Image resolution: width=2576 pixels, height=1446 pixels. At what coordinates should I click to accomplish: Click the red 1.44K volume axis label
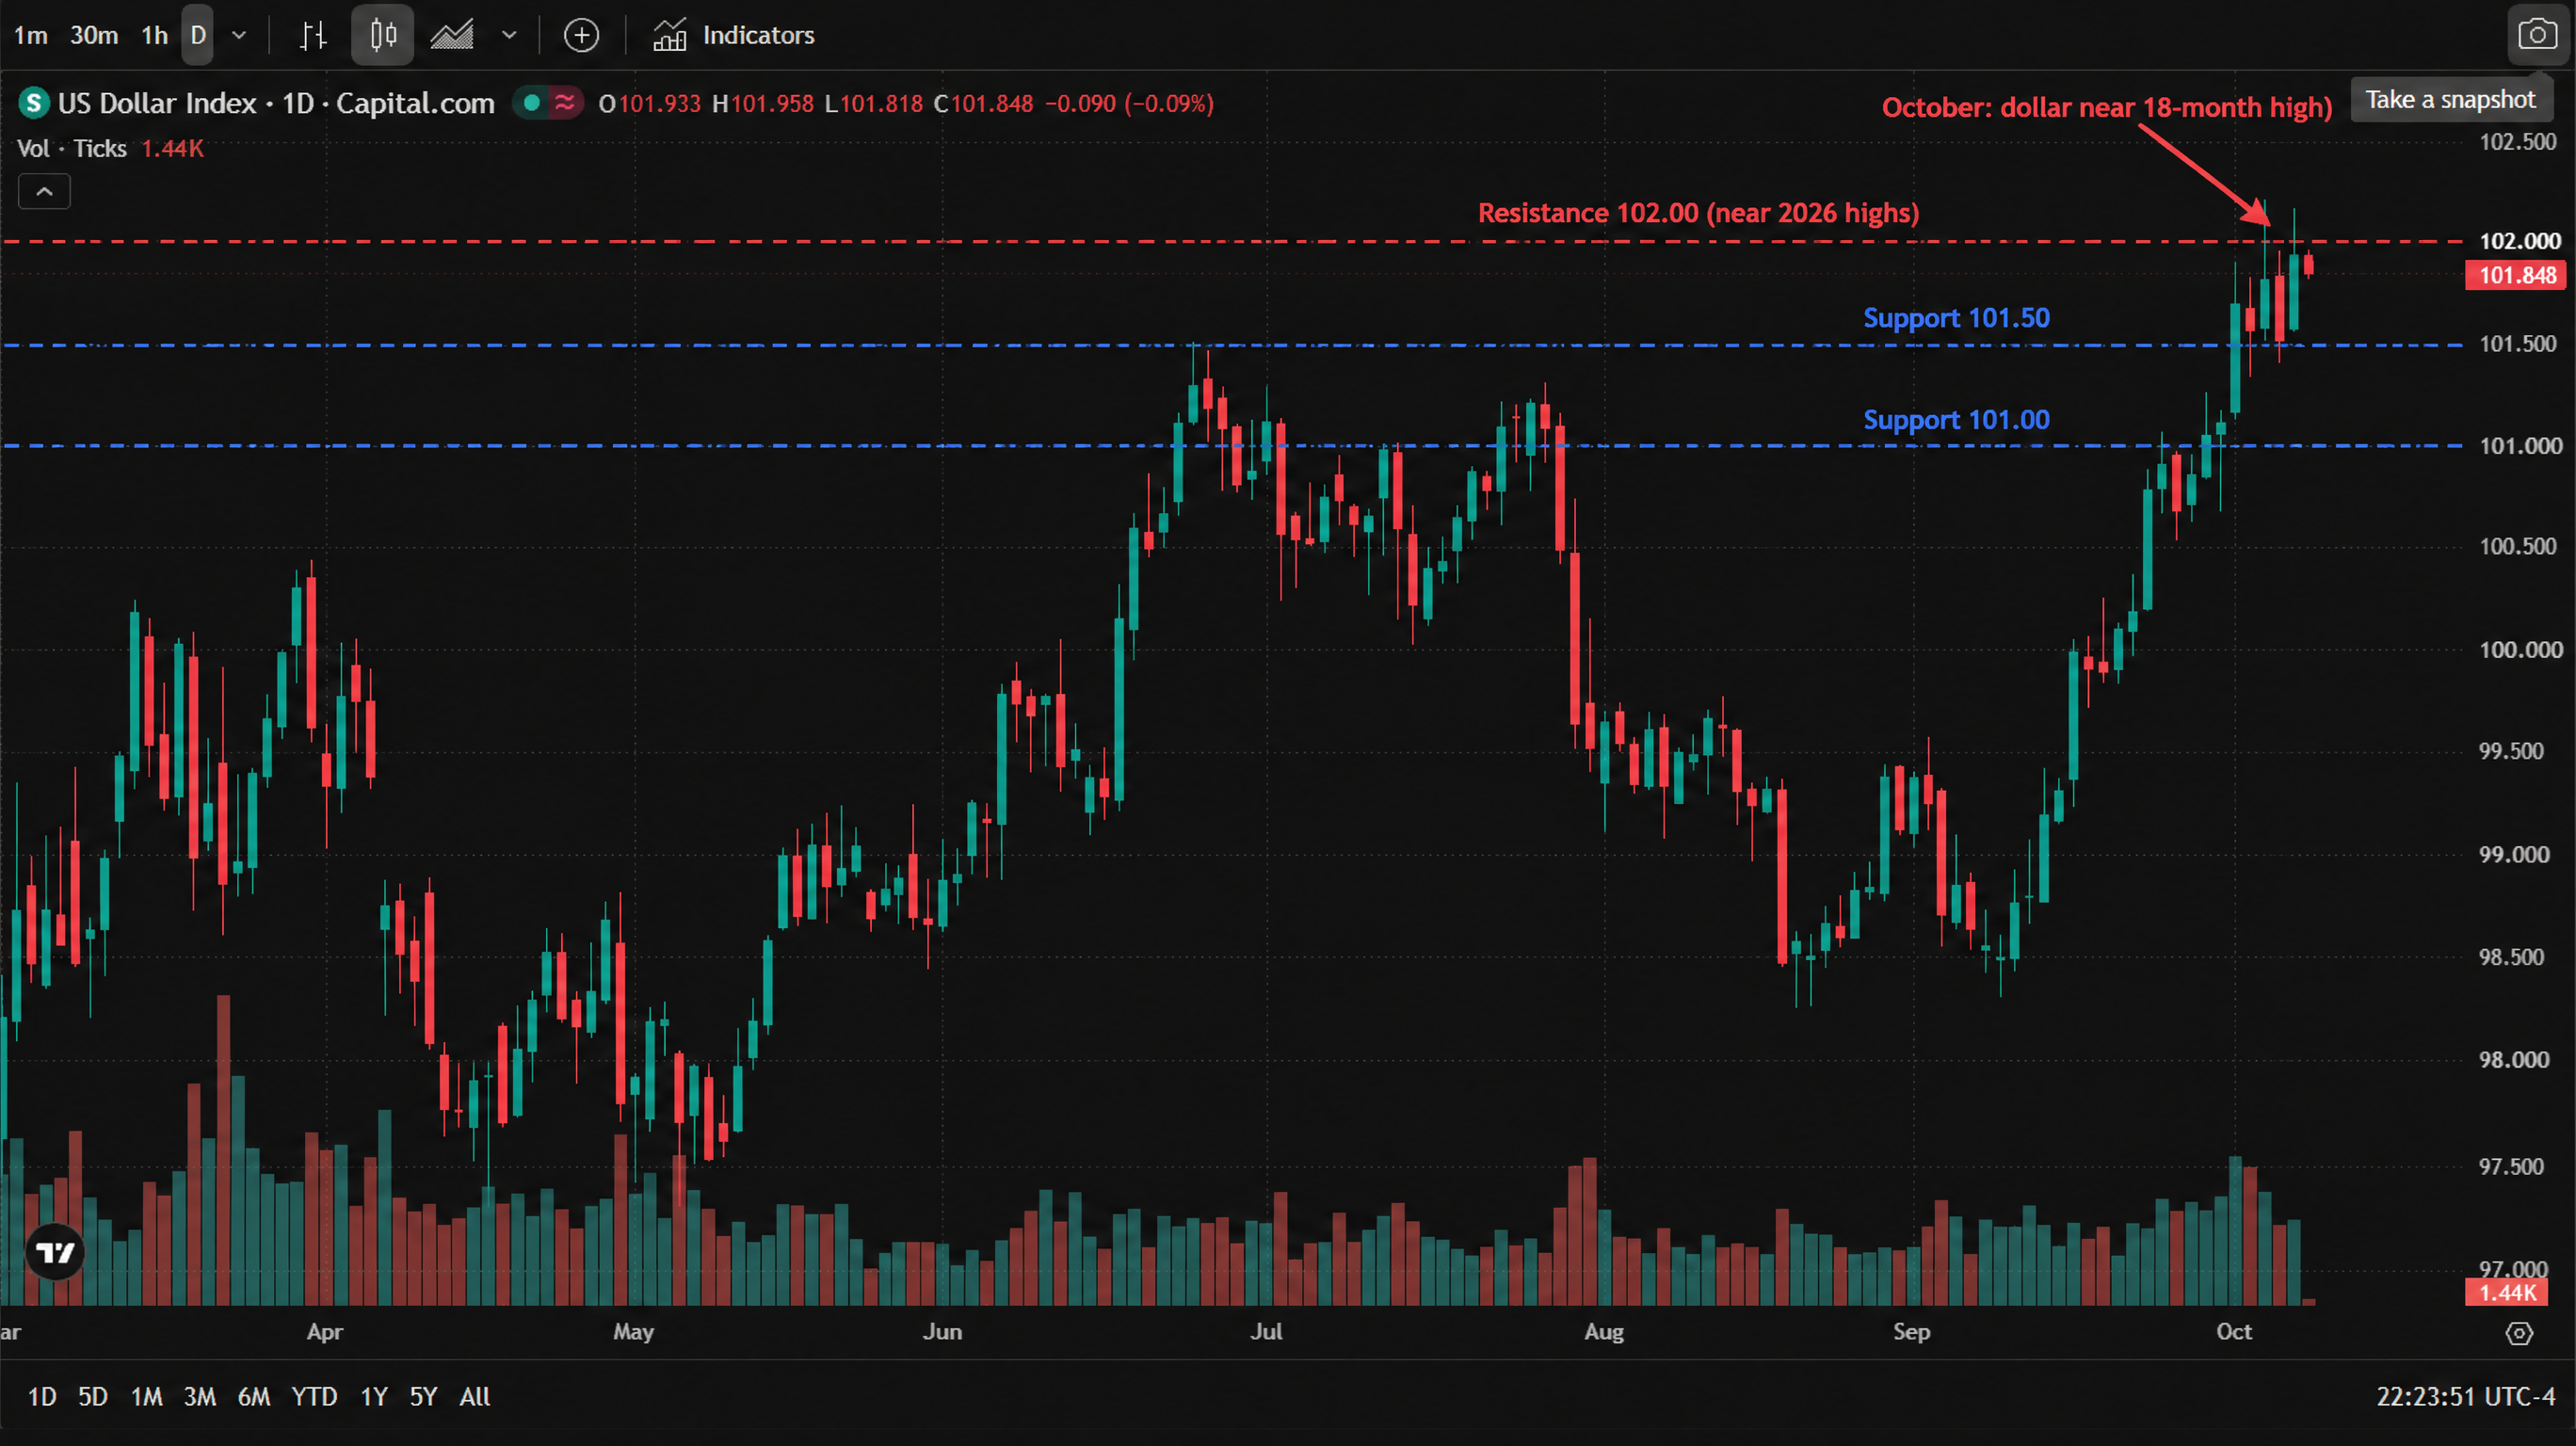point(2508,1292)
